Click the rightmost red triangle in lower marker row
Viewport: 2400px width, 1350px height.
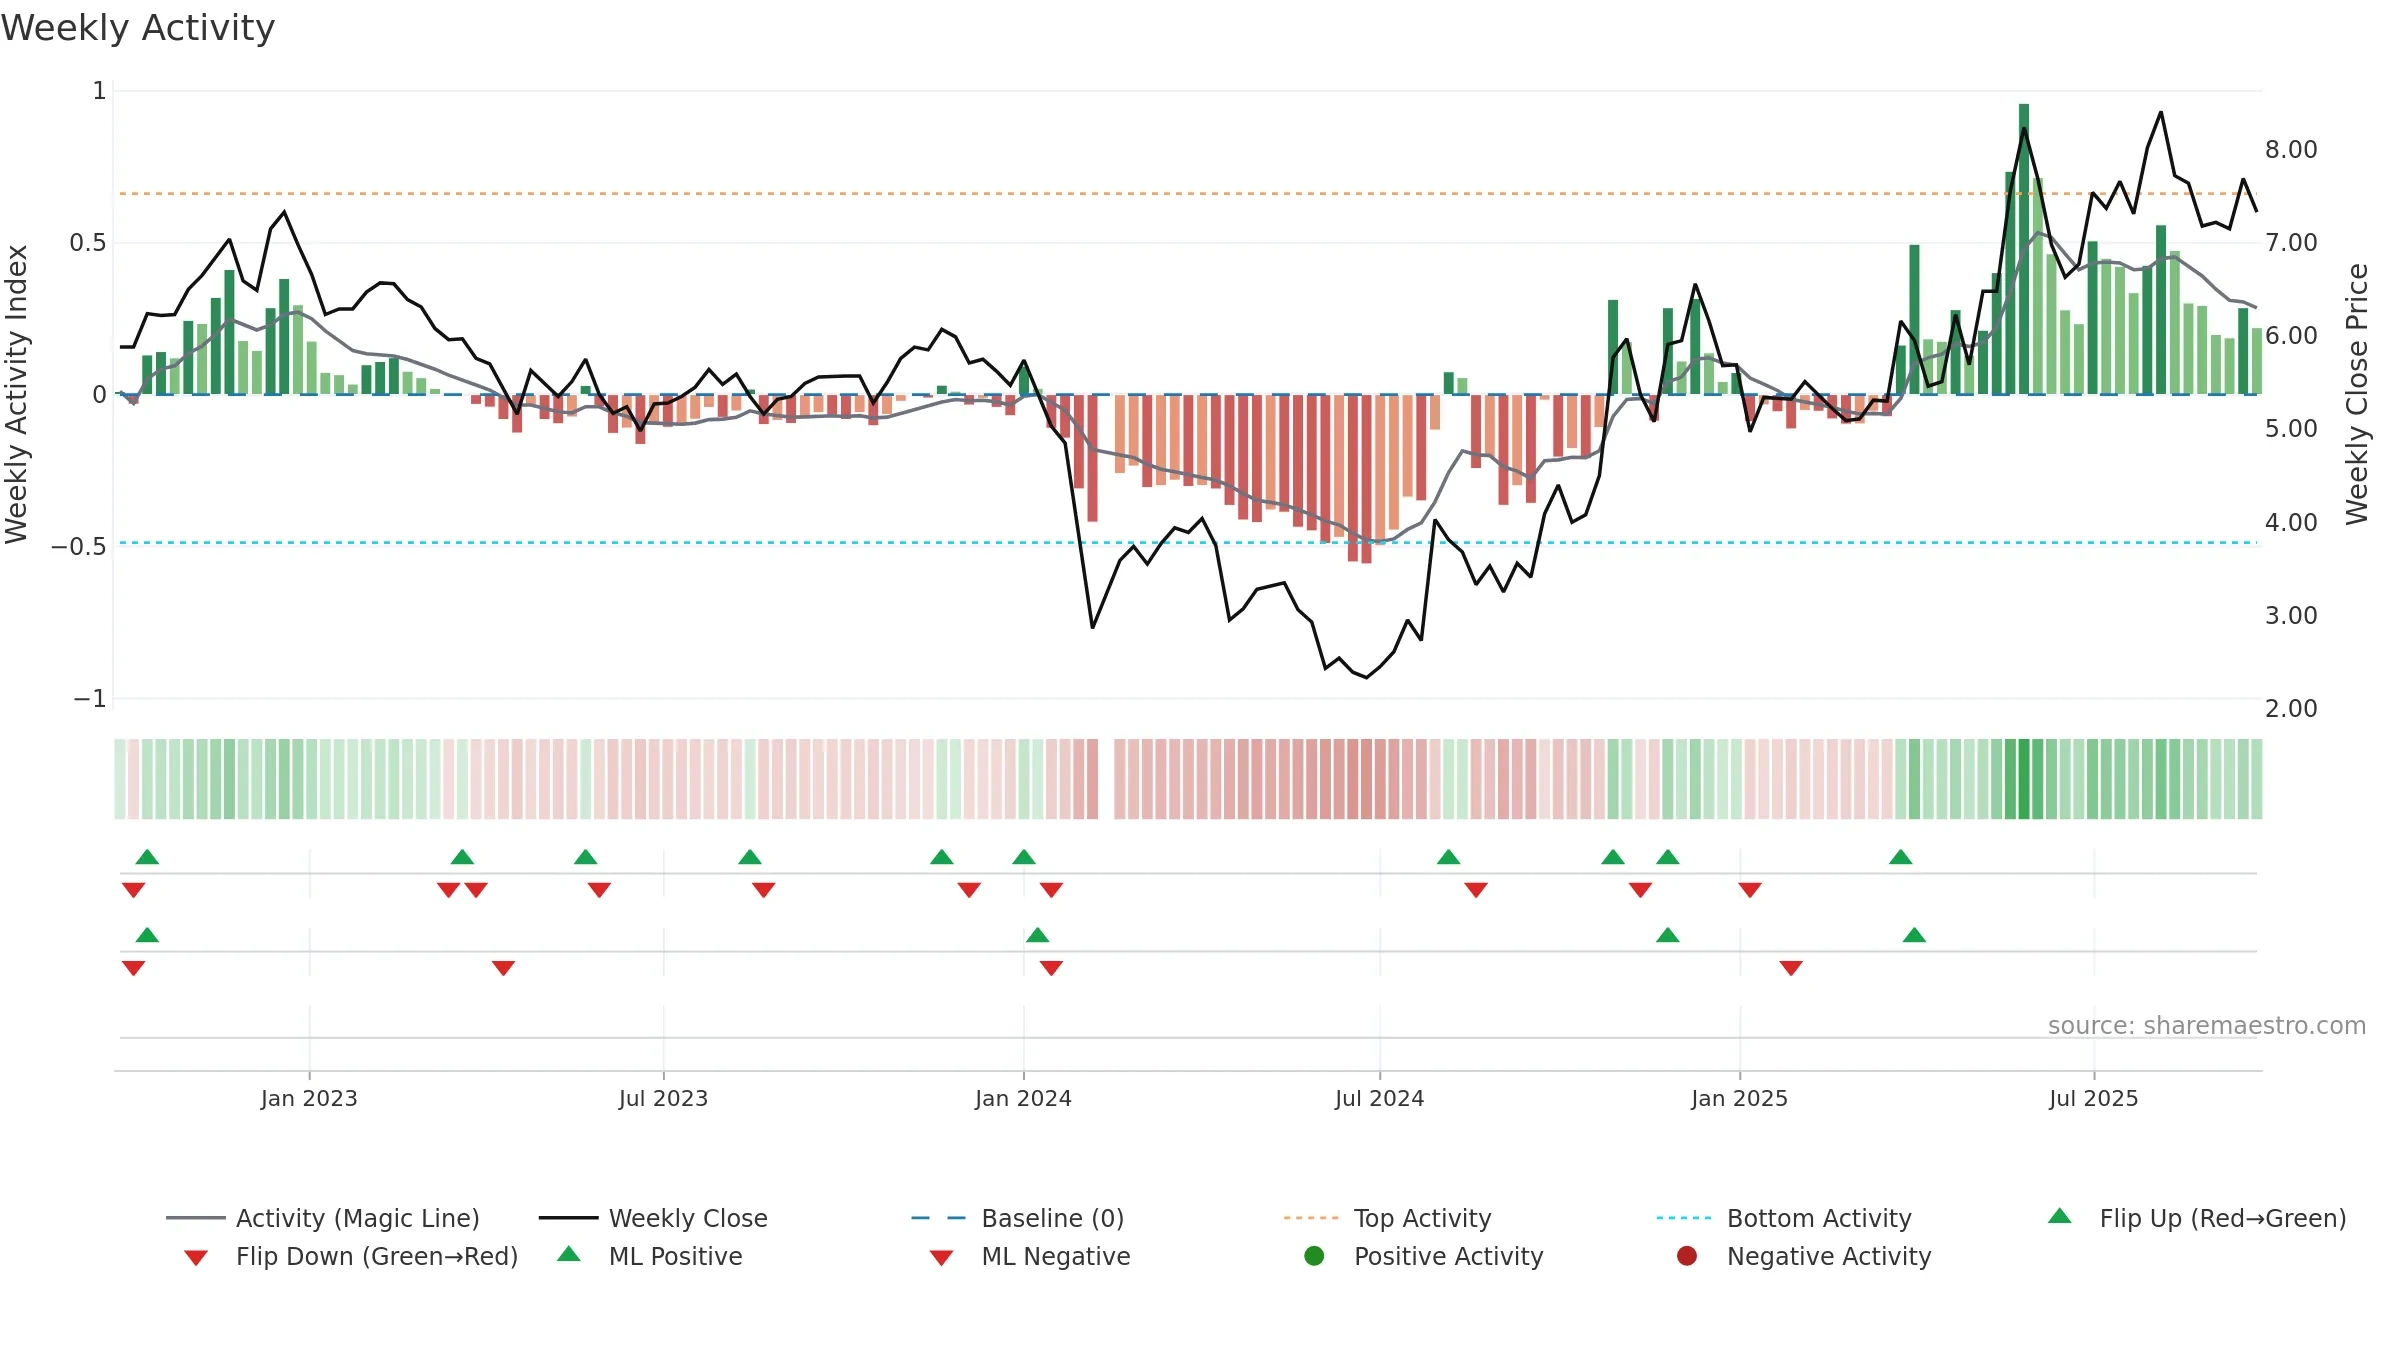coord(1791,968)
